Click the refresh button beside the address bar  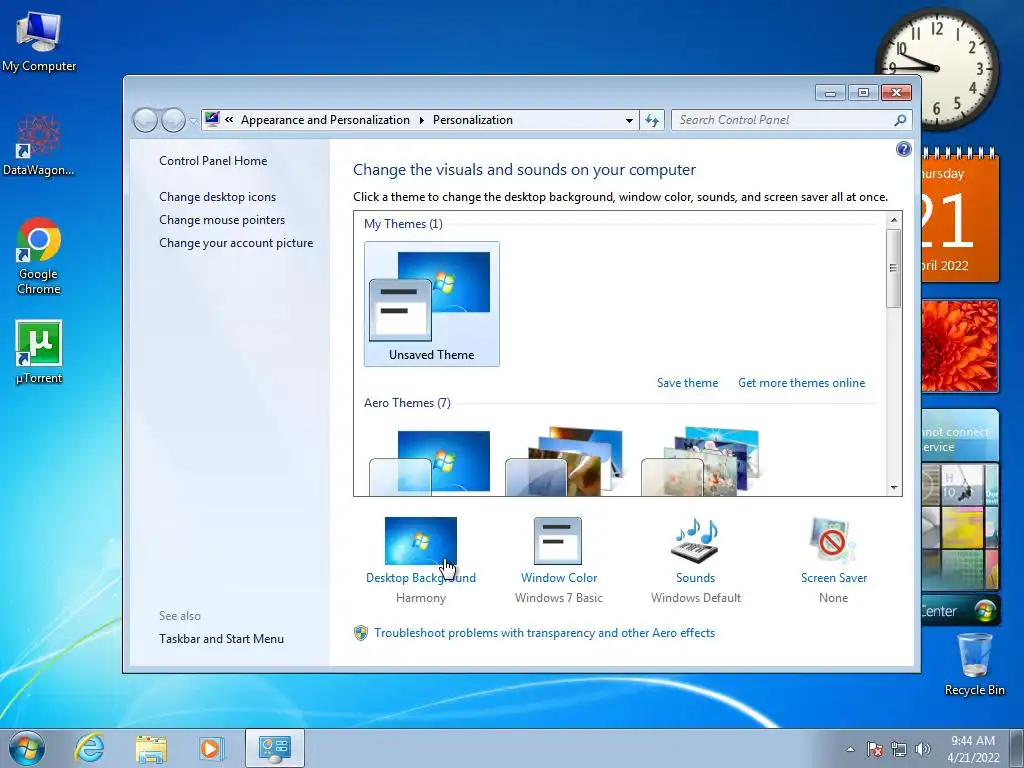point(652,120)
